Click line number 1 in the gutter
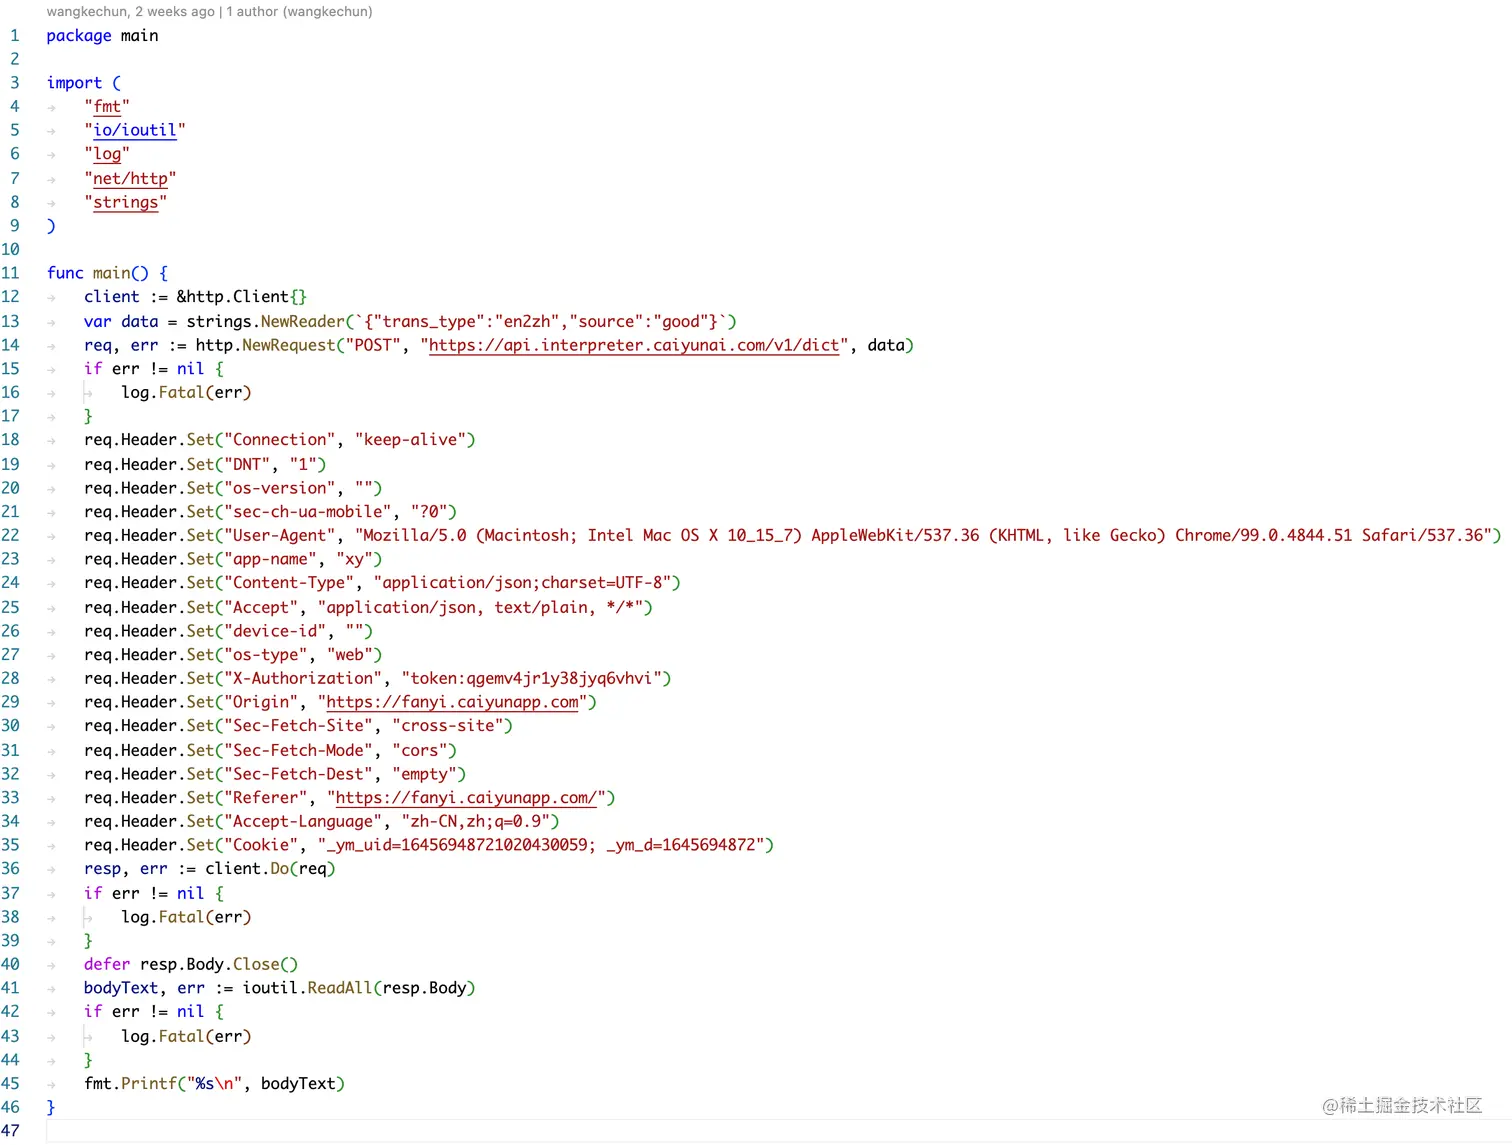The height and width of the screenshot is (1145, 1512). 14,35
